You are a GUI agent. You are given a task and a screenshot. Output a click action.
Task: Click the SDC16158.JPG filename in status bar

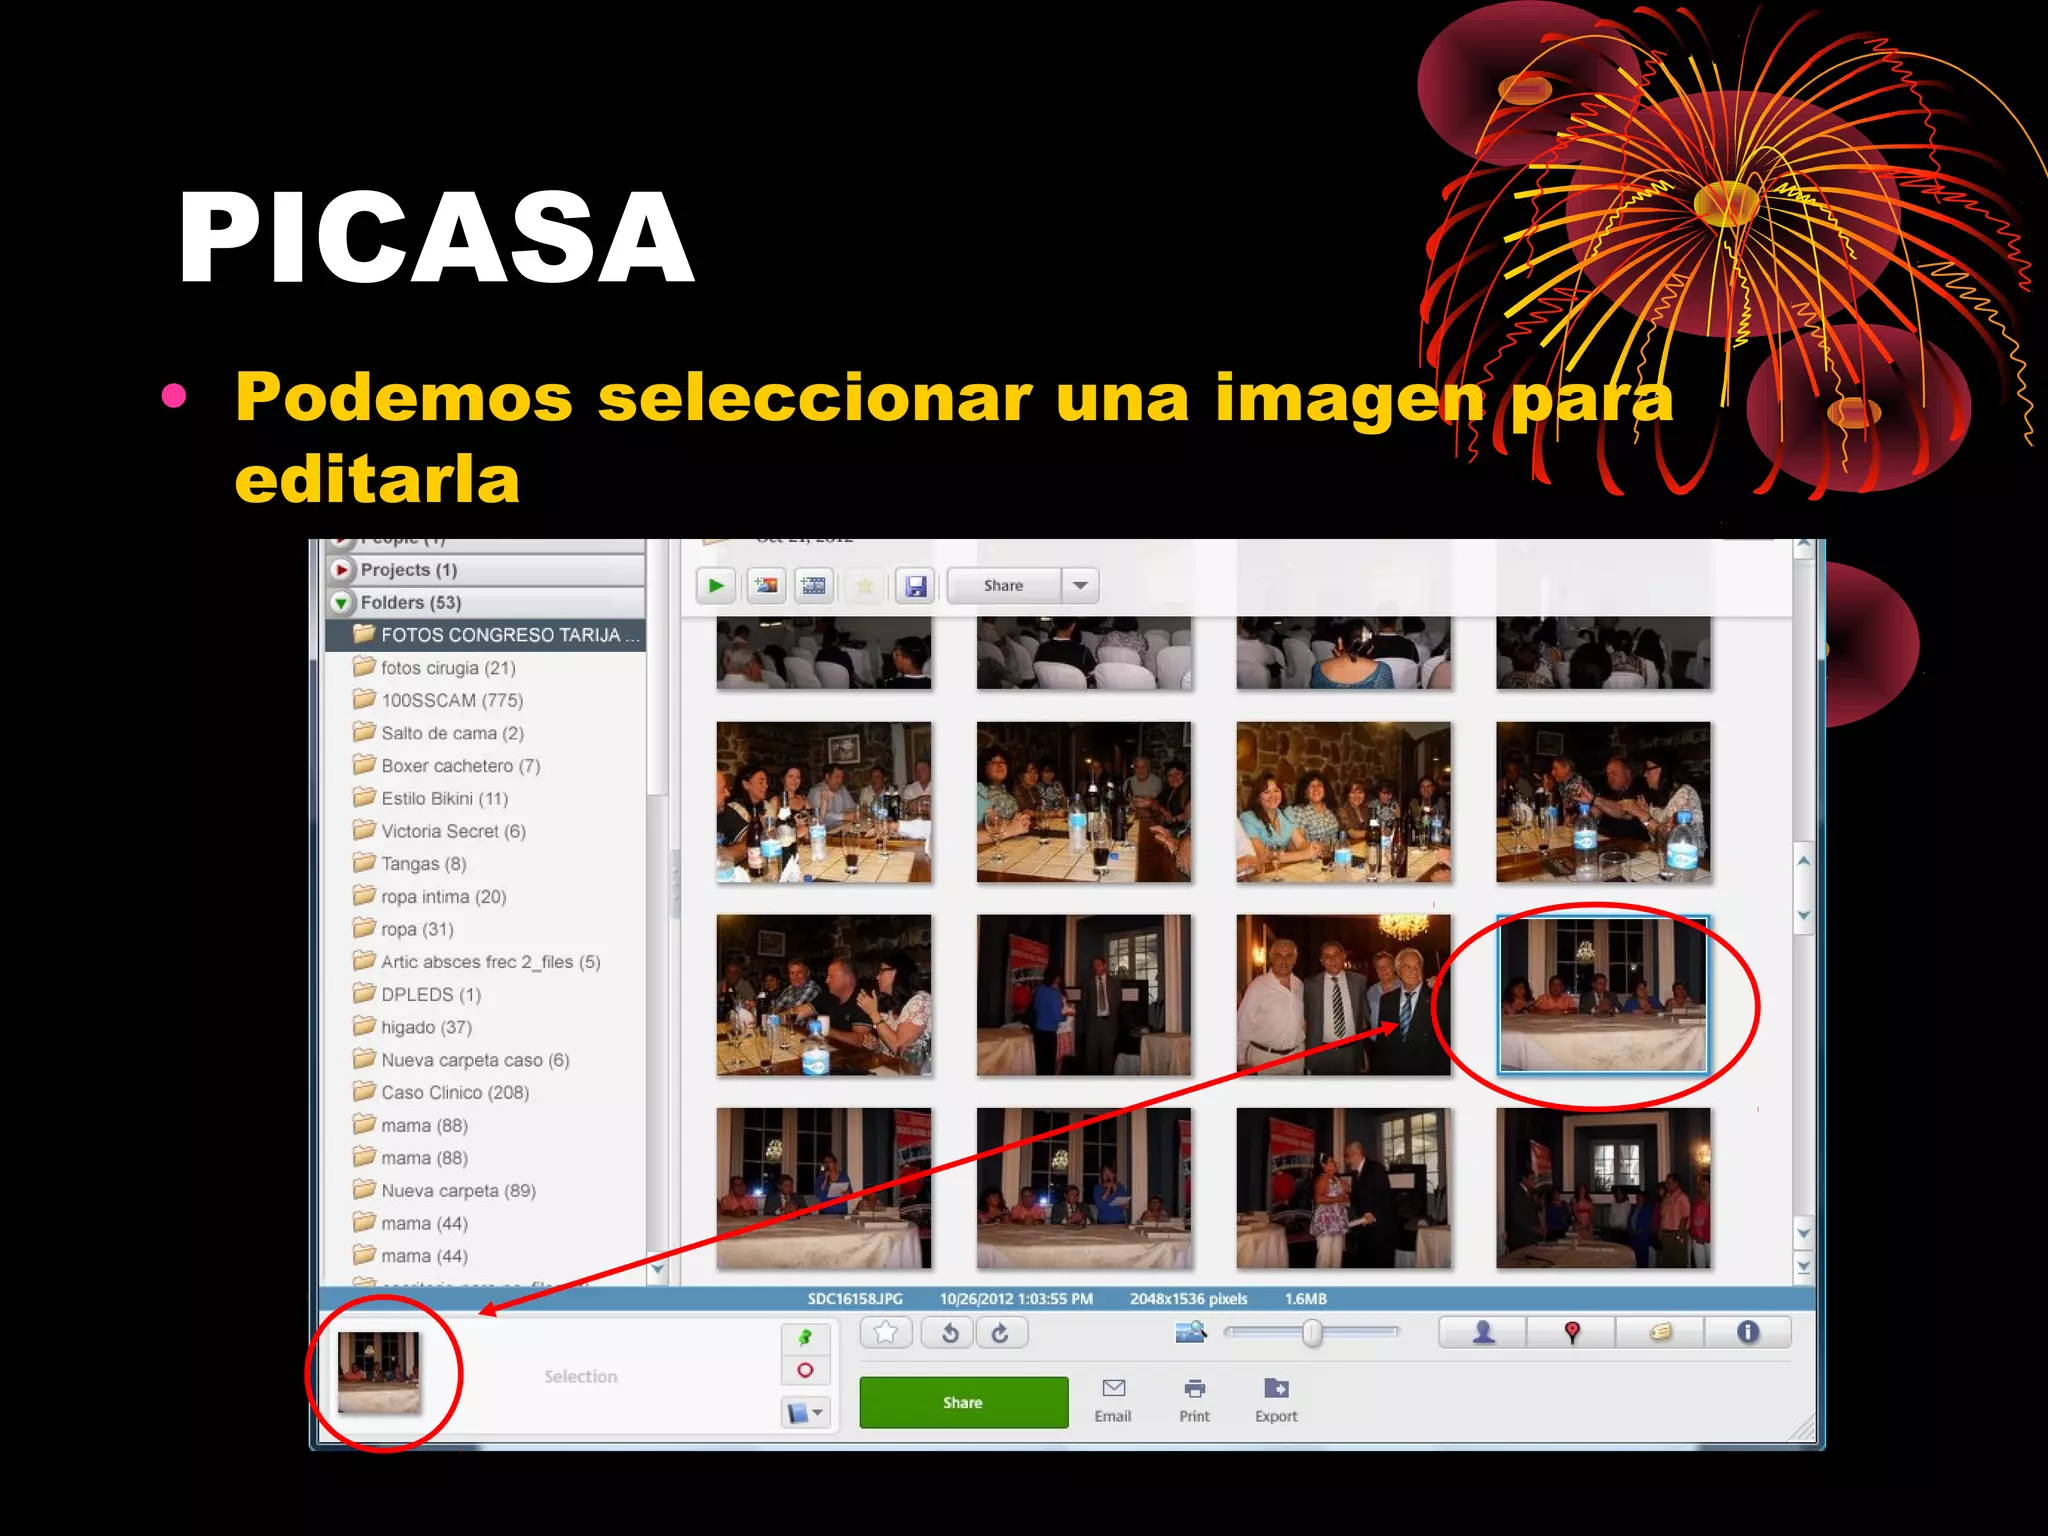pos(855,1299)
